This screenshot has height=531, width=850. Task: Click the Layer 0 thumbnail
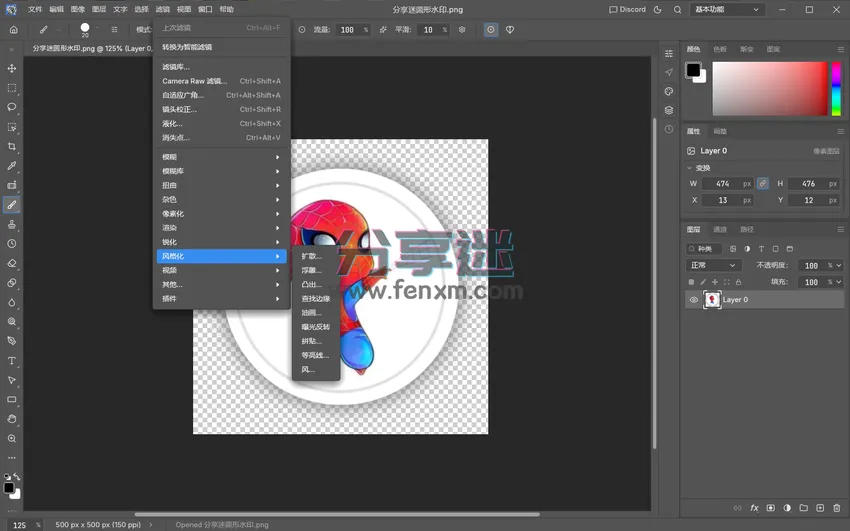tap(712, 300)
